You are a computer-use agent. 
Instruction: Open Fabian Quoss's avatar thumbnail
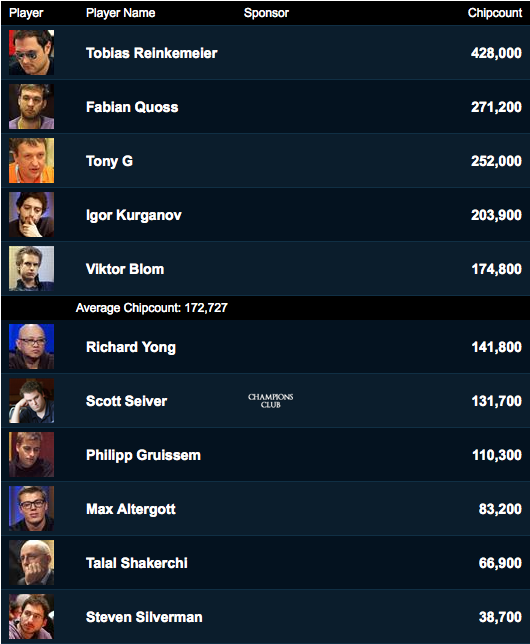tap(31, 107)
